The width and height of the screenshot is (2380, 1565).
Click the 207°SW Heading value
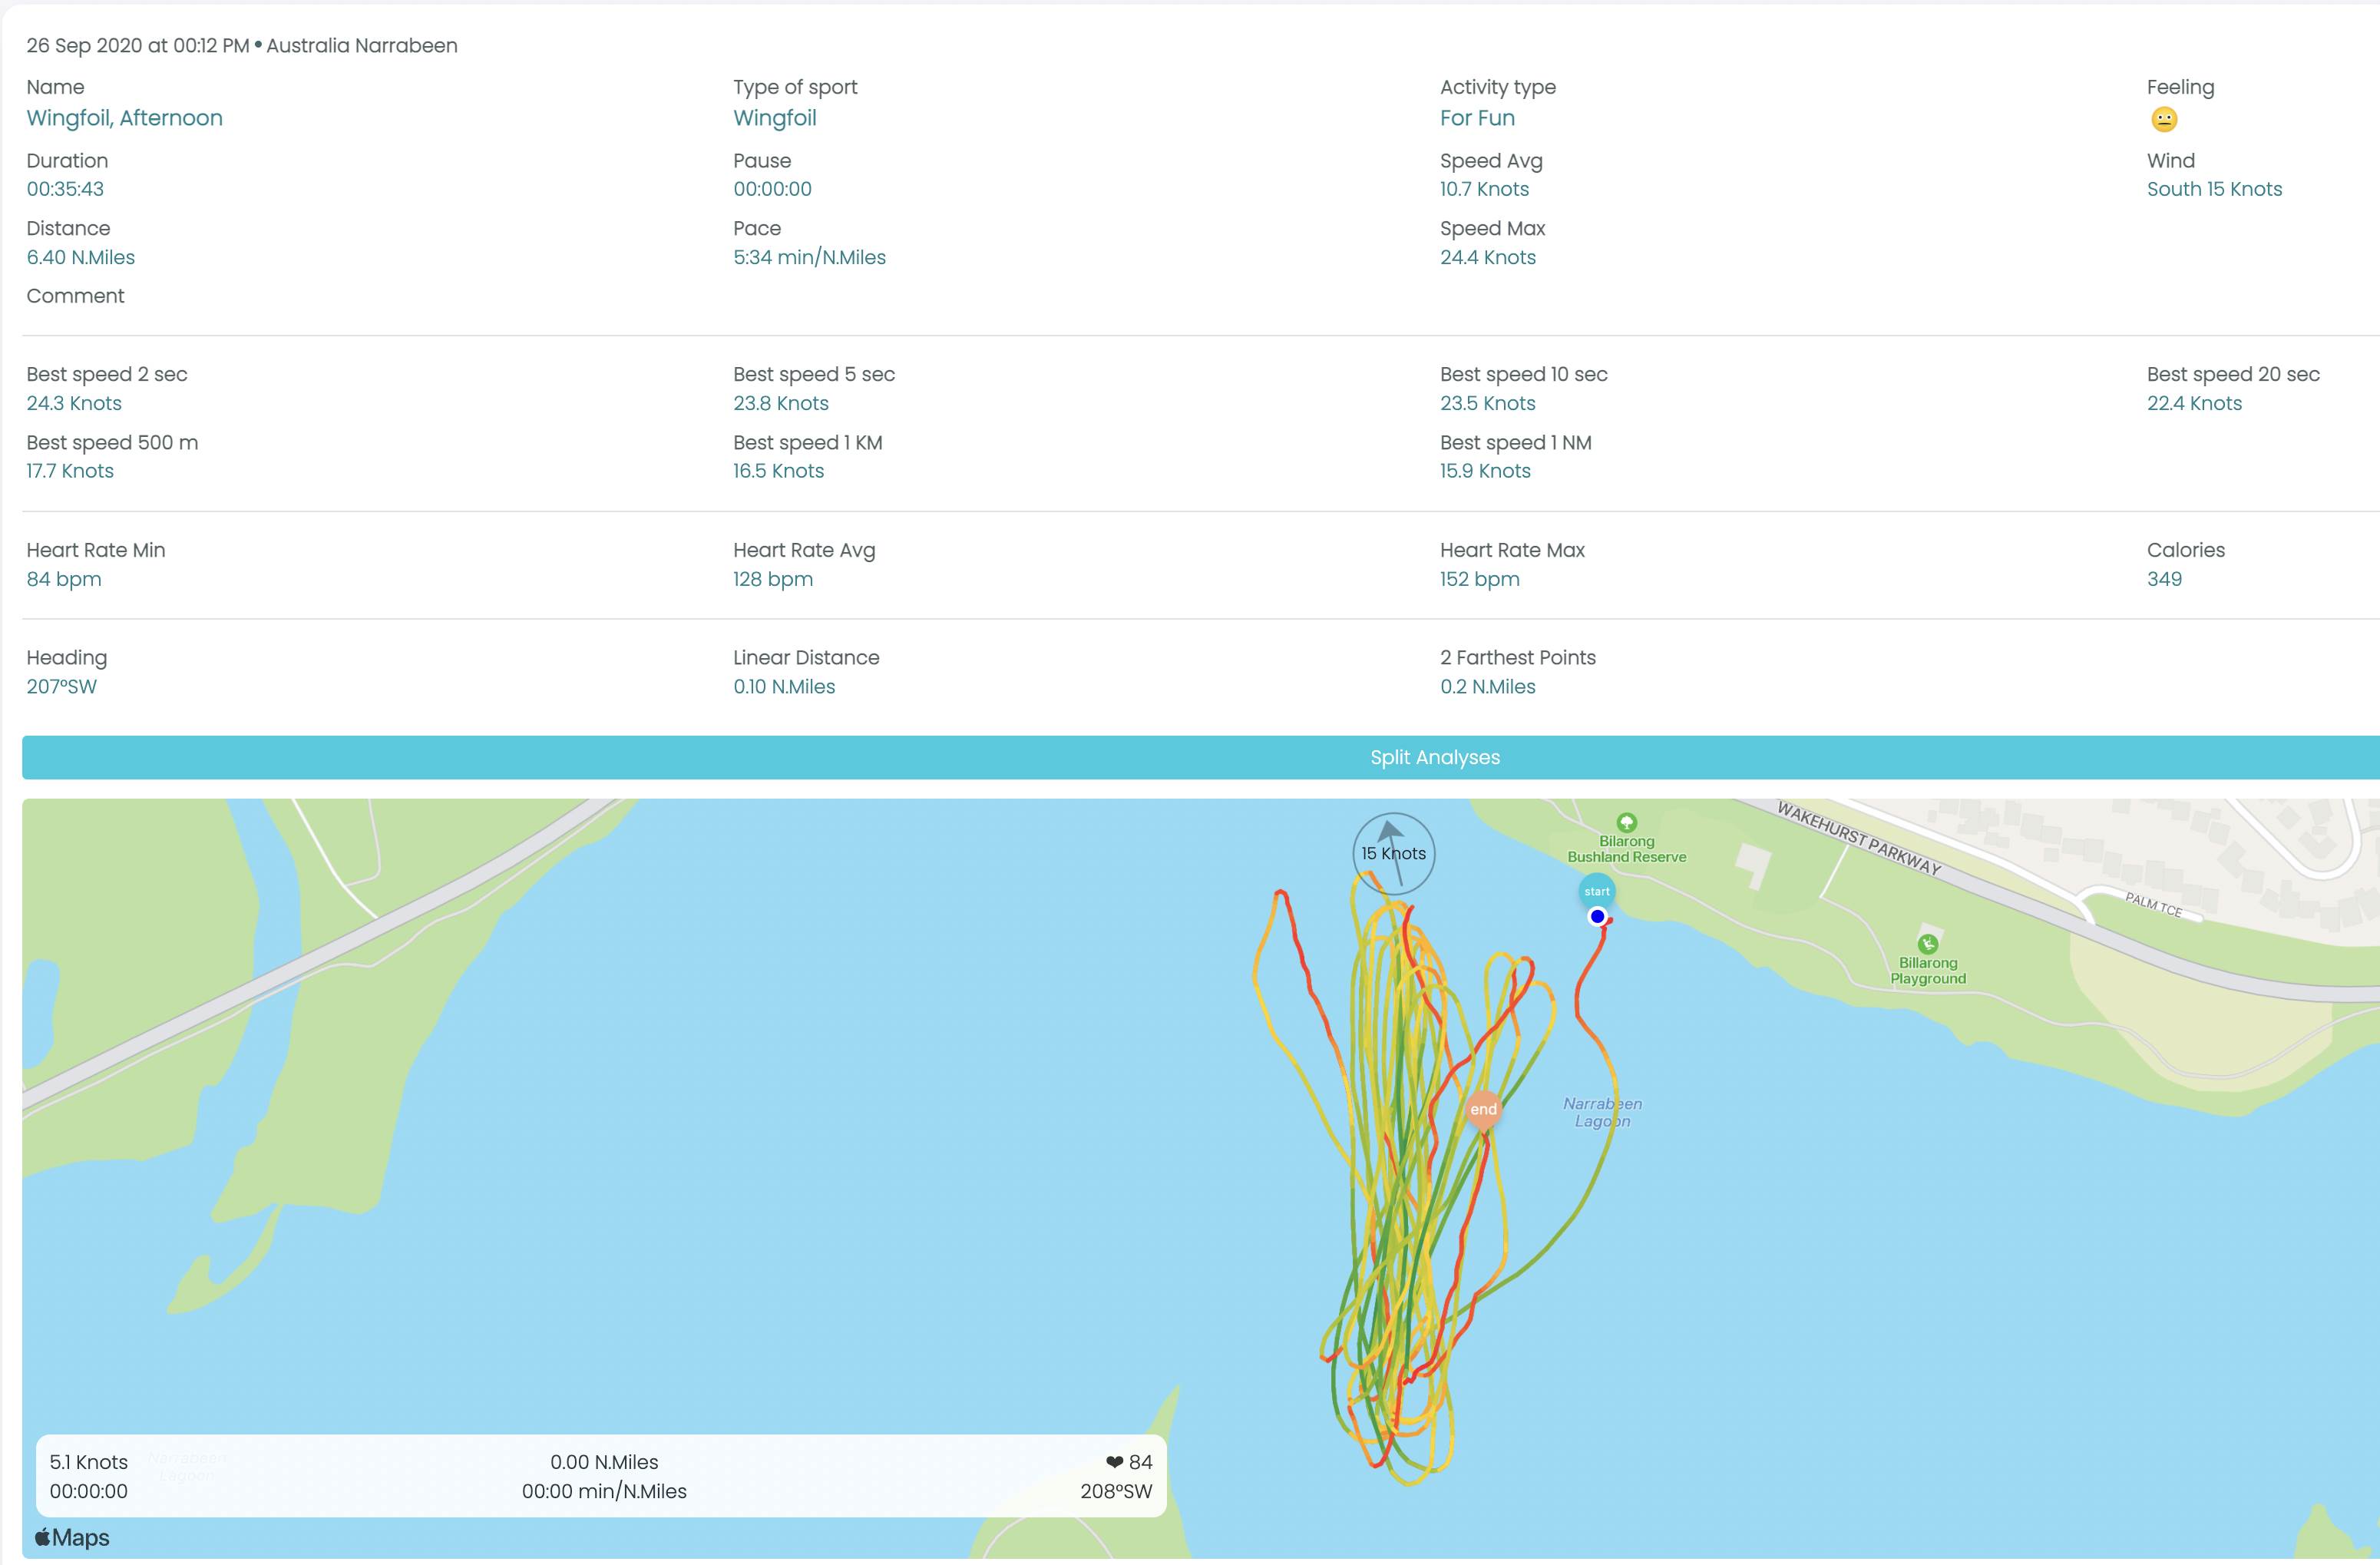61,686
